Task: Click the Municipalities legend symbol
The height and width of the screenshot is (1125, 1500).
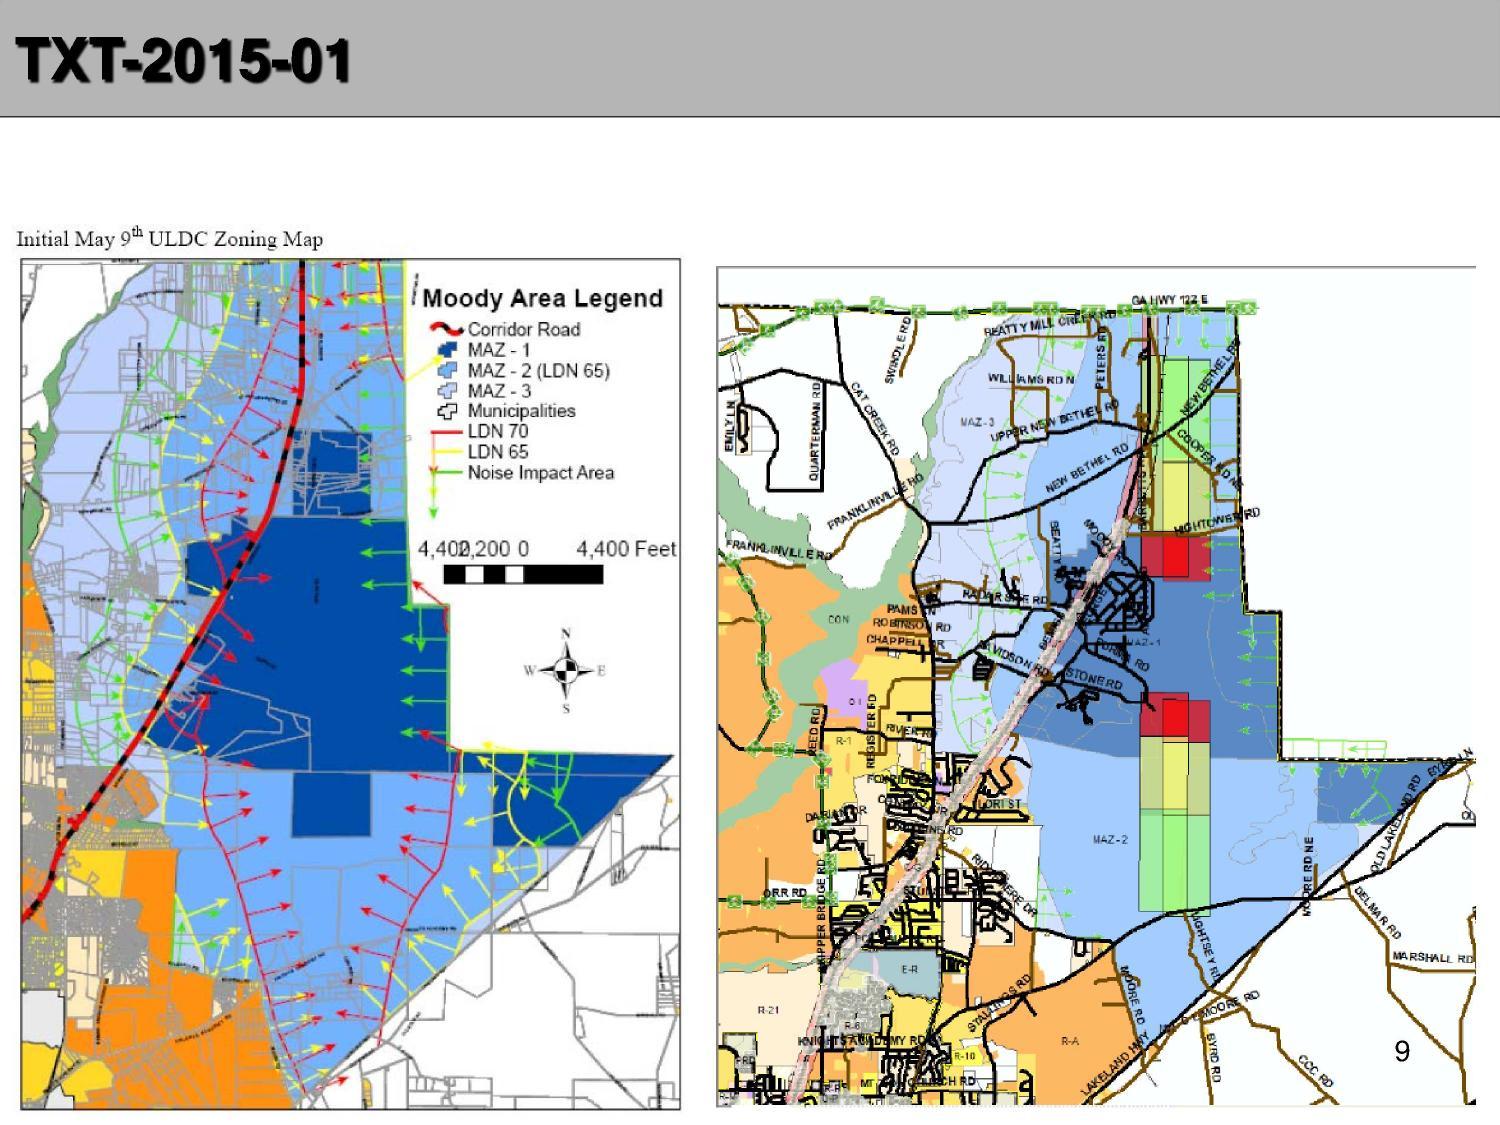Action: coord(447,411)
